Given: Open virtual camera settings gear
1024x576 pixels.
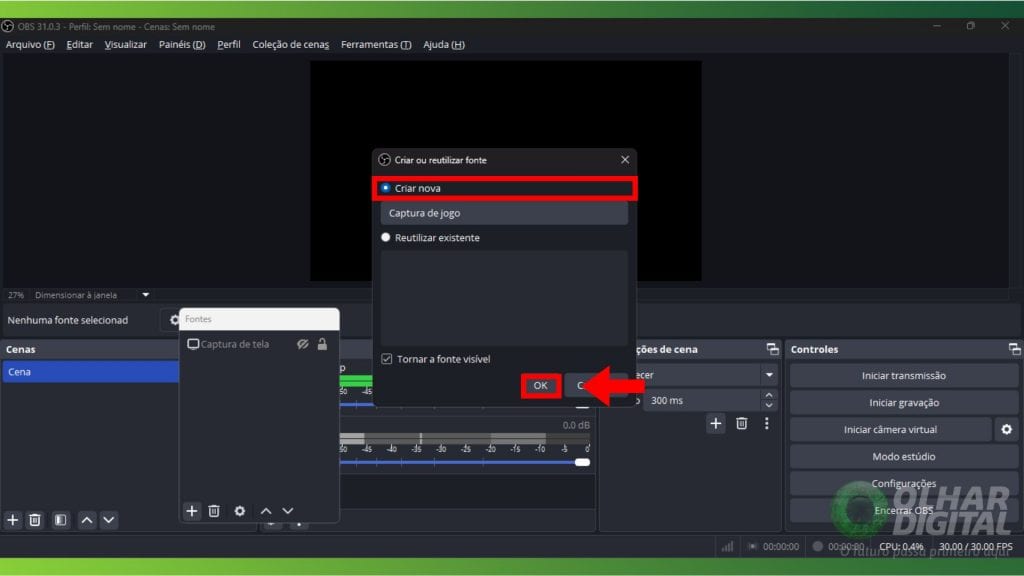Looking at the screenshot, I should pyautogui.click(x=1006, y=429).
